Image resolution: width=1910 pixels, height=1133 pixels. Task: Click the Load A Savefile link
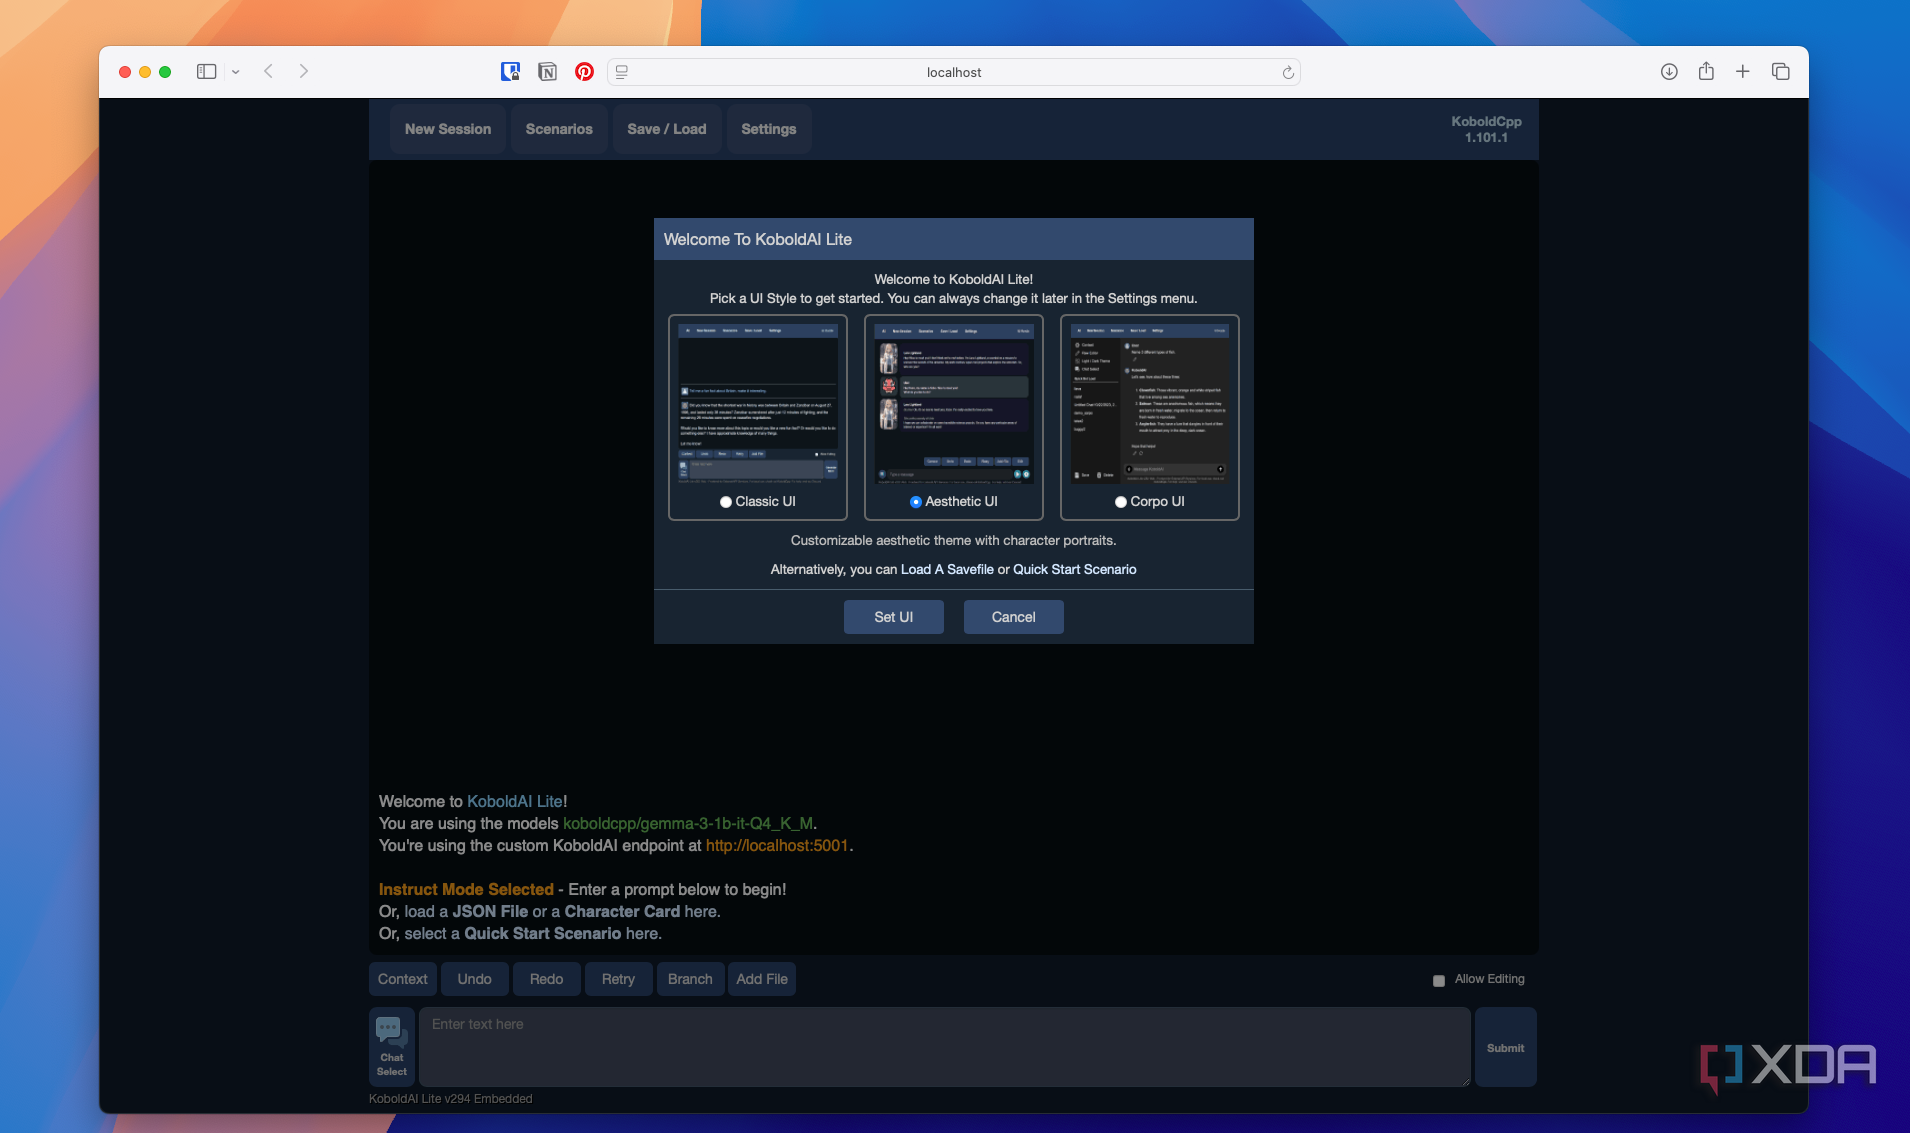pyautogui.click(x=947, y=569)
